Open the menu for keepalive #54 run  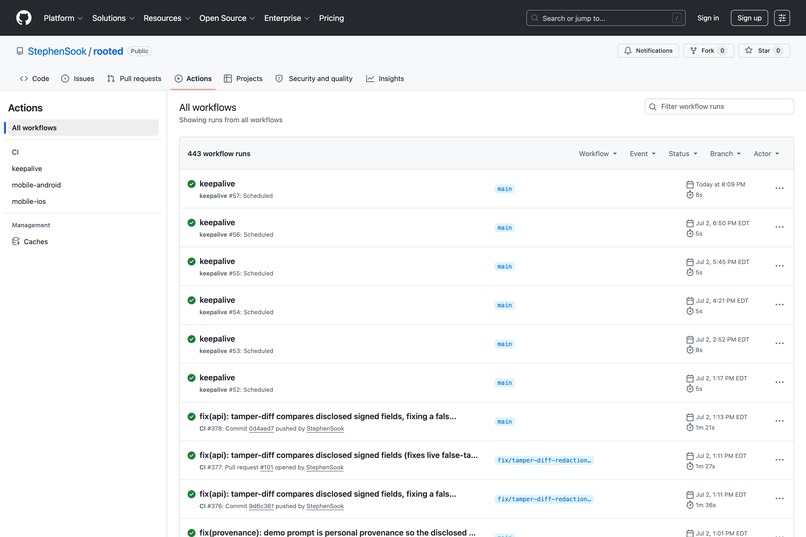[779, 305]
